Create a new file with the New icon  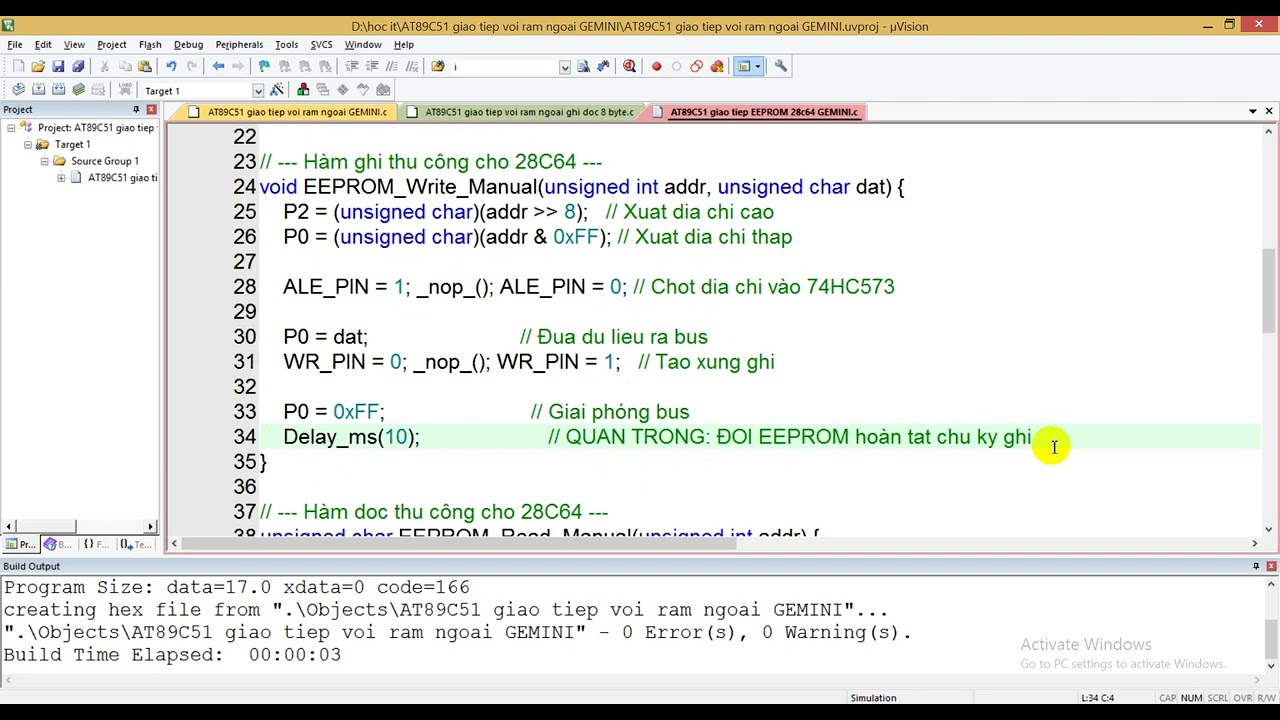click(x=18, y=66)
